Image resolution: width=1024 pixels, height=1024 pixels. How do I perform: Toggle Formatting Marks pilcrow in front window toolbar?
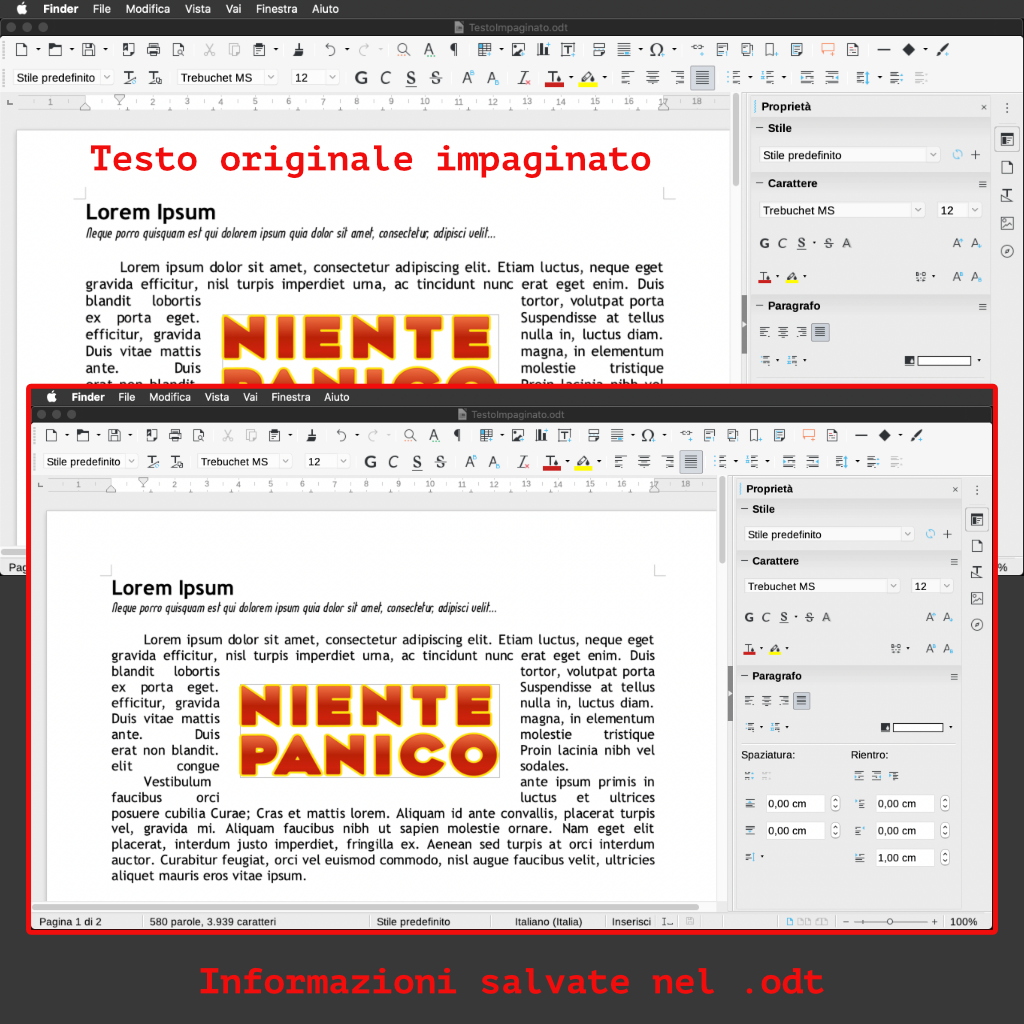(x=457, y=435)
